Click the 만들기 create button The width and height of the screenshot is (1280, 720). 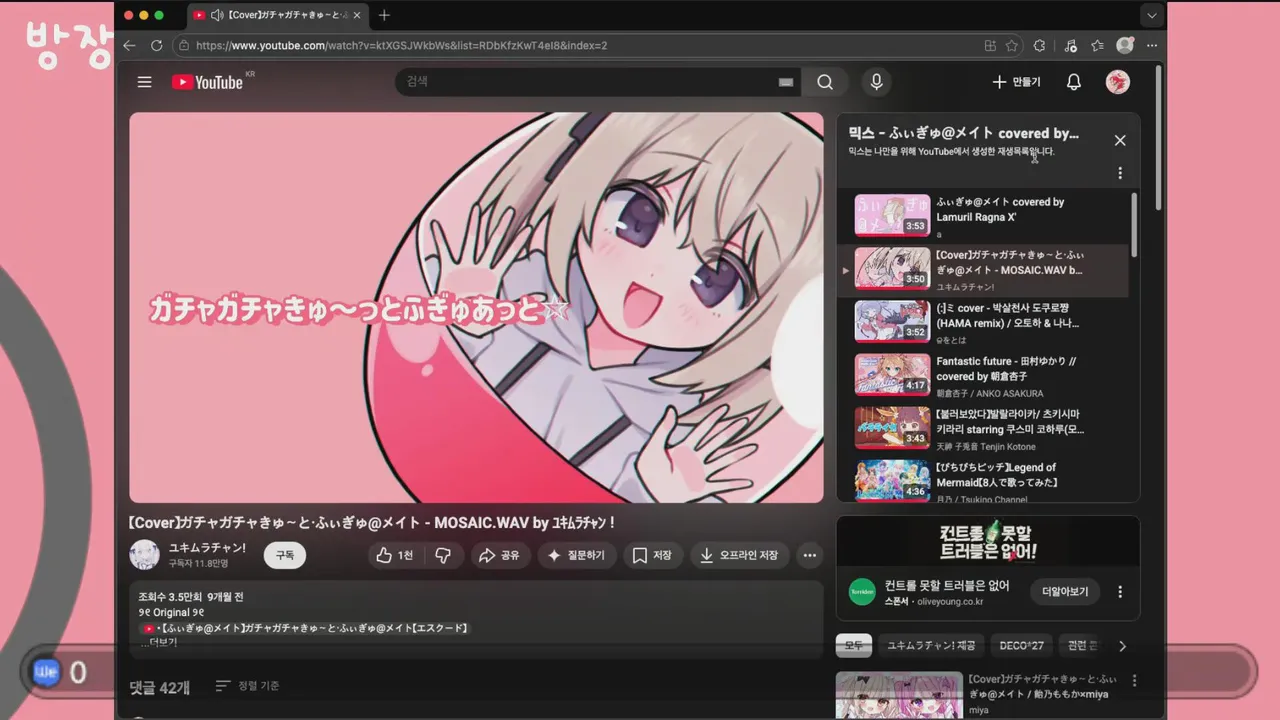(x=1016, y=82)
